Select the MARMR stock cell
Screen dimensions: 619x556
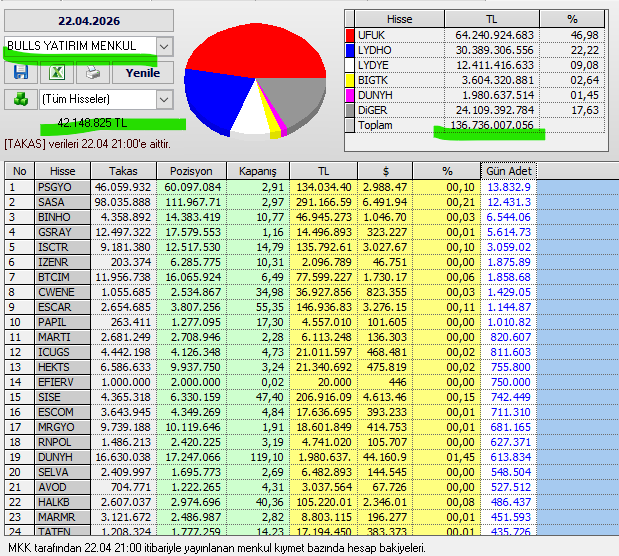tap(62, 517)
